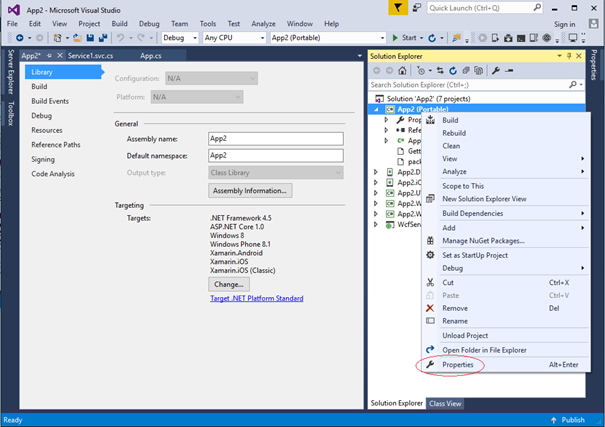Viewport: 605px width, 427px height.
Task: Select the Signing properties page
Action: tap(43, 159)
